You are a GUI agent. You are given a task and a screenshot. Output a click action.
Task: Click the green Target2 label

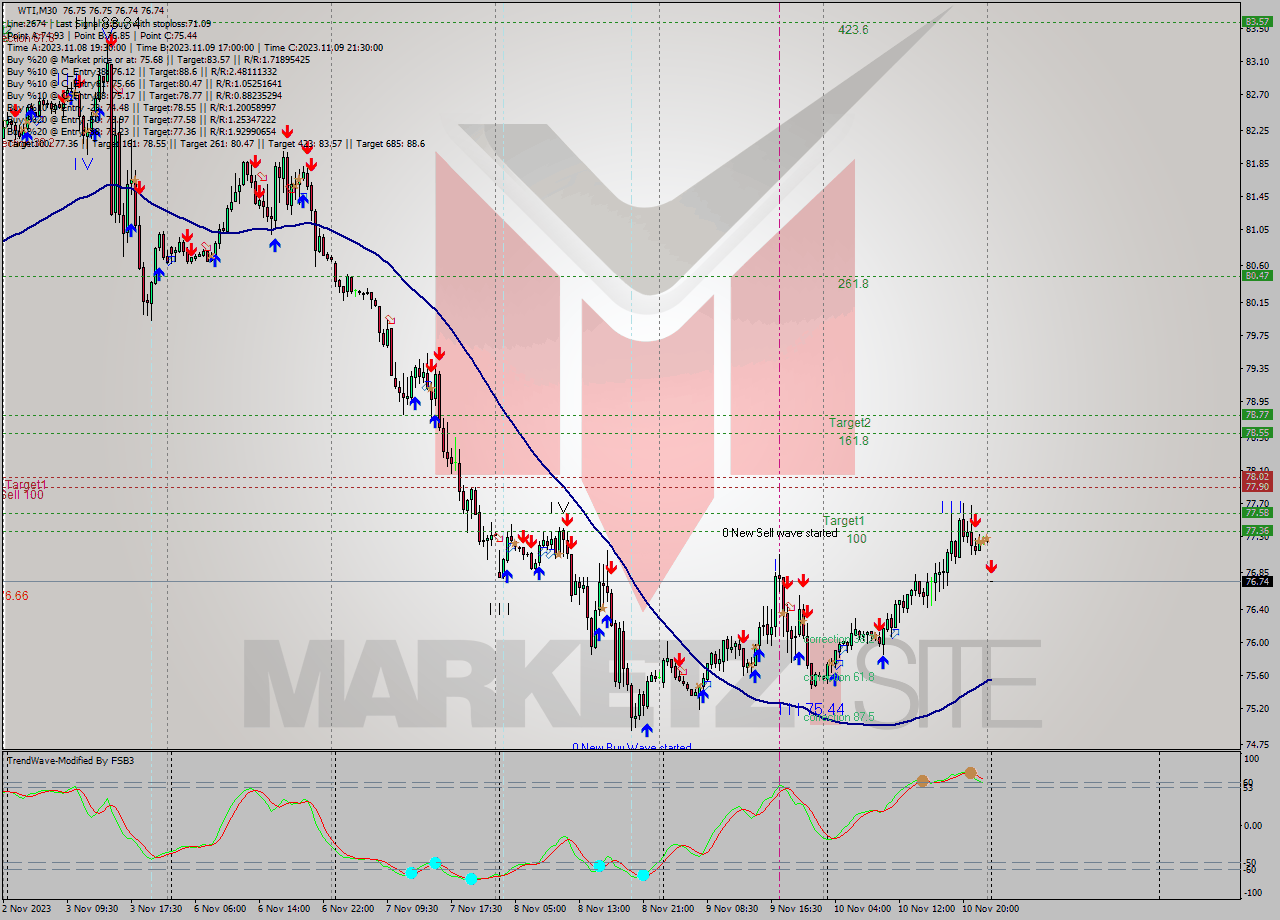(x=849, y=423)
